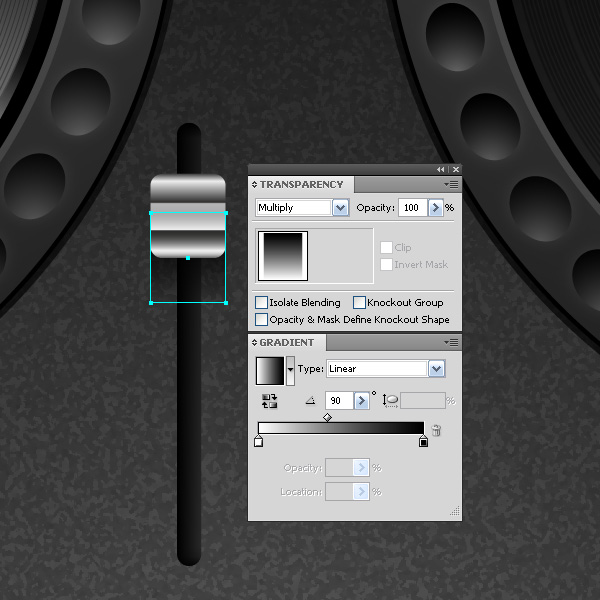Image resolution: width=600 pixels, height=600 pixels.
Task: Click the disabled aspect ratio field
Action: pos(423,401)
